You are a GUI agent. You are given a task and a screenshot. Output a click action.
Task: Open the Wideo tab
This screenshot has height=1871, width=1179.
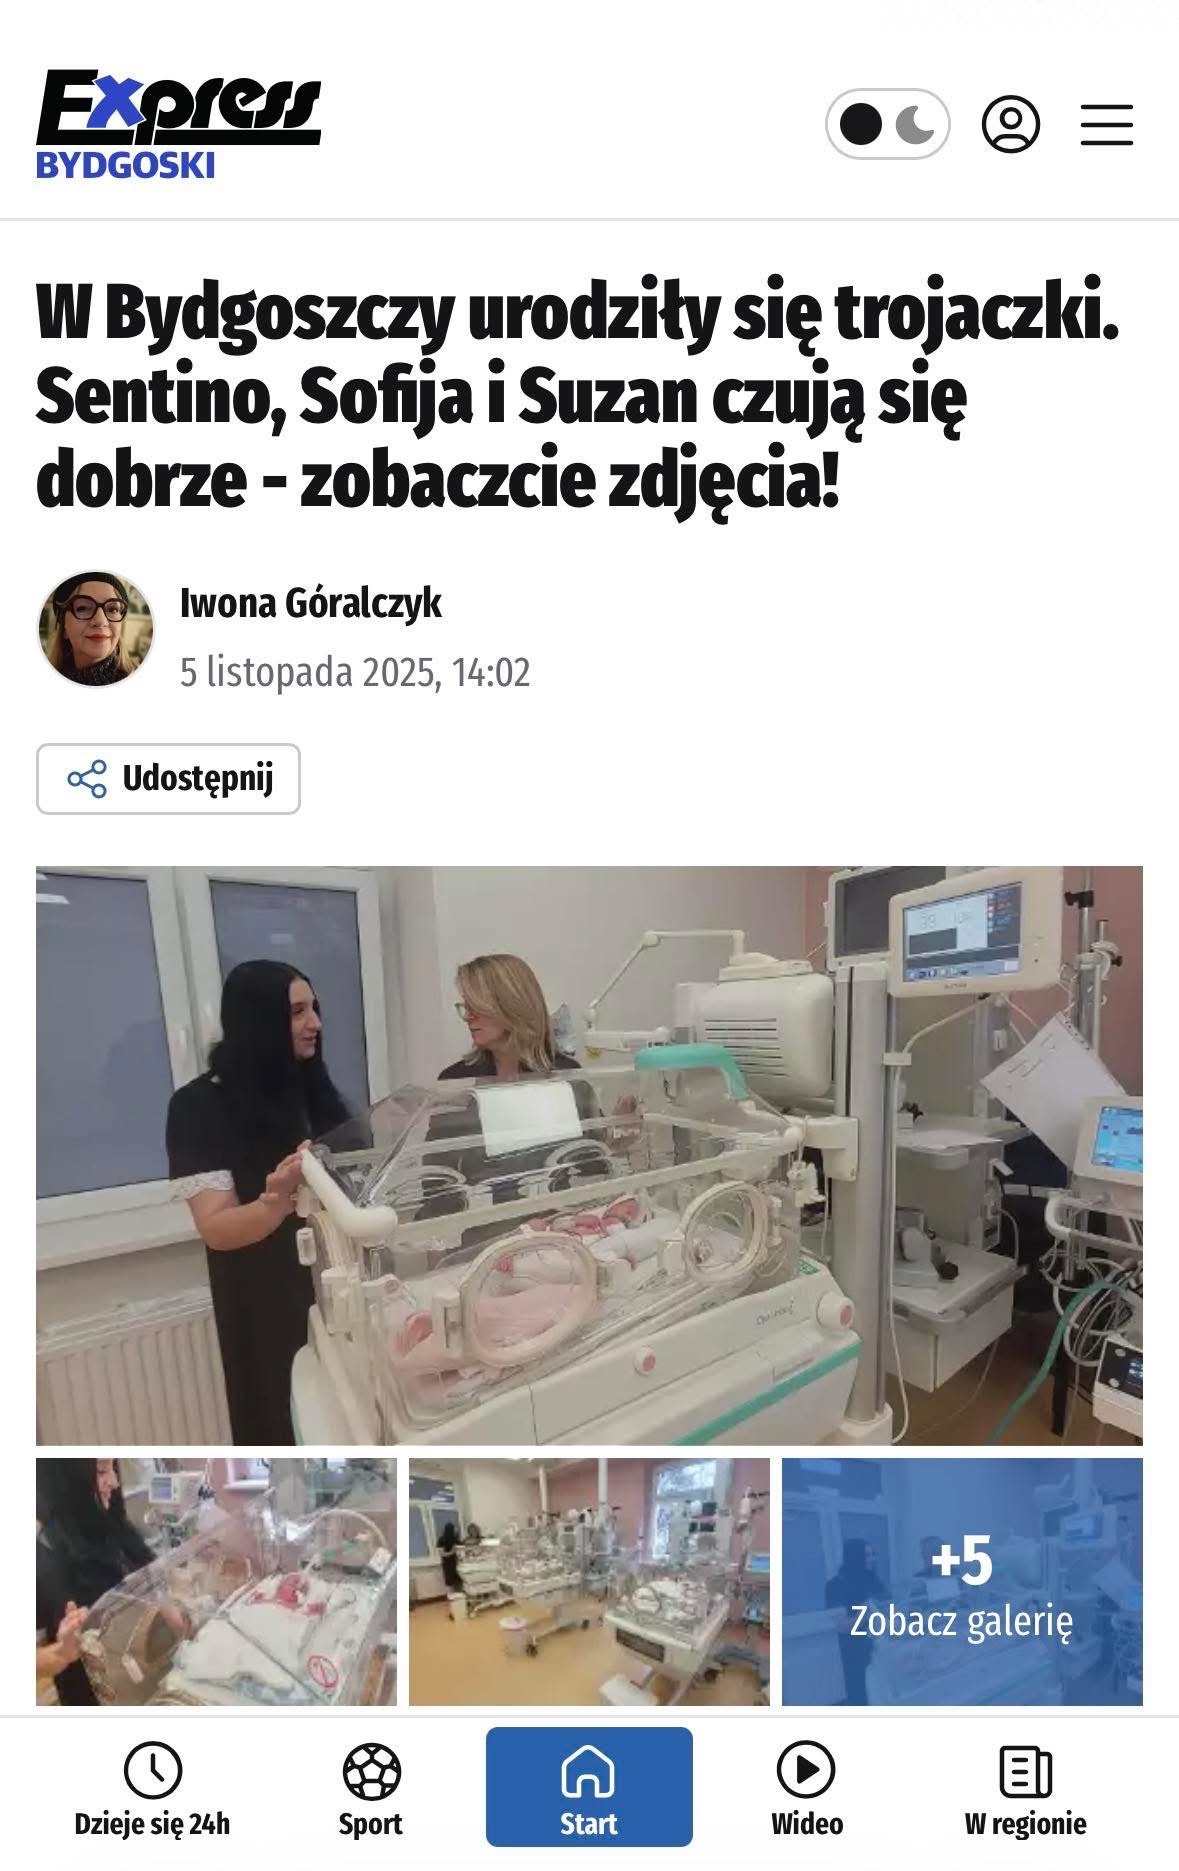(x=807, y=1793)
